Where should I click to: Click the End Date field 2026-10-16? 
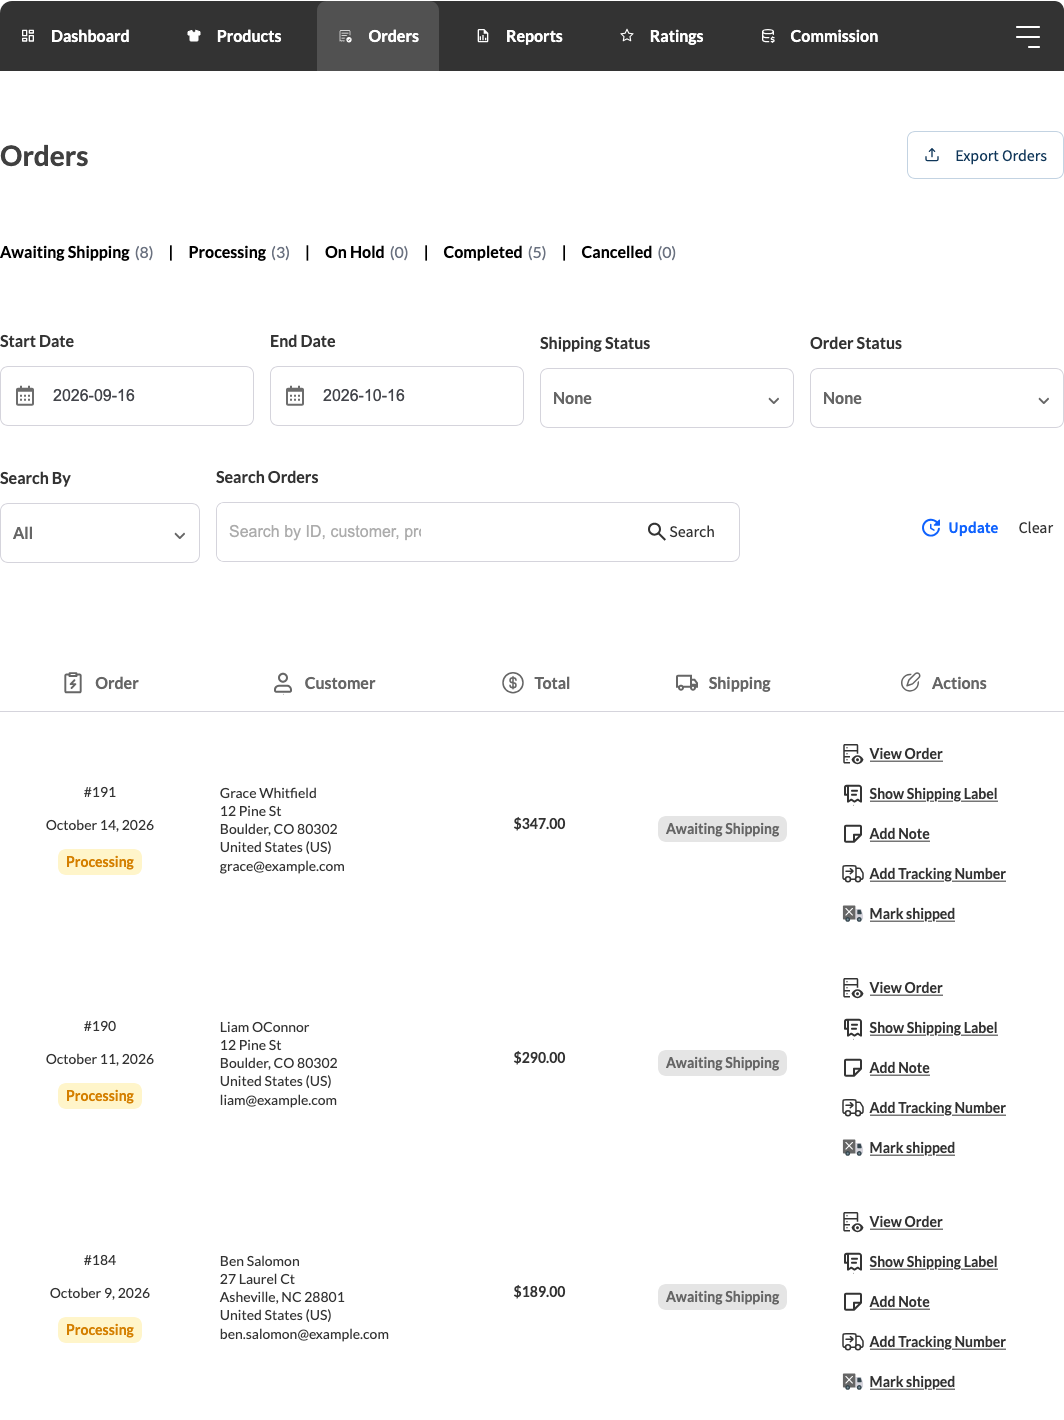click(x=397, y=396)
